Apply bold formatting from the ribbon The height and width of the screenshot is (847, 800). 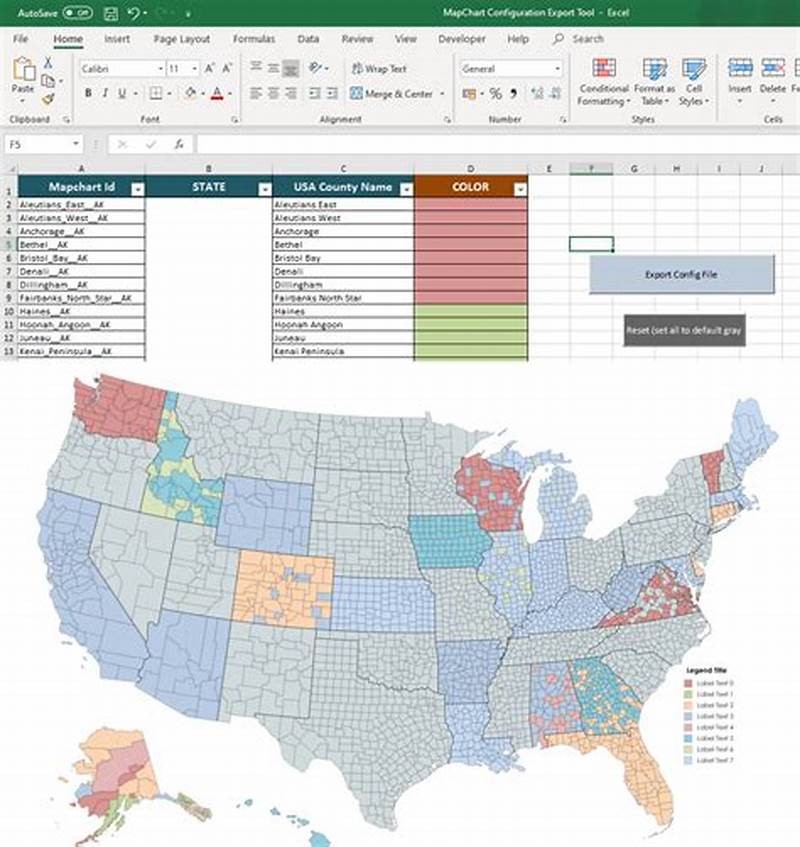pos(87,91)
